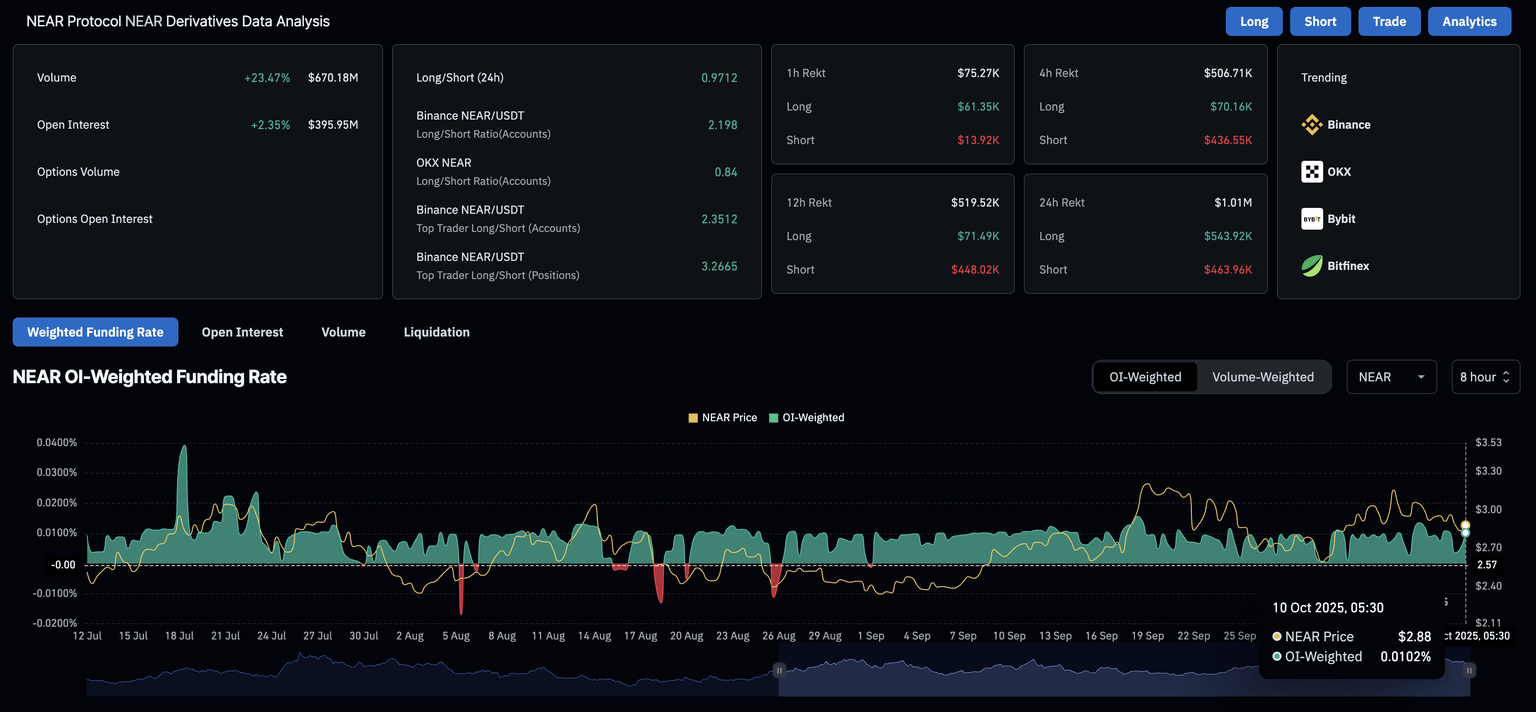The image size is (1536, 712).
Task: Switch to Volume-Weighted funding rate
Action: 1263,377
